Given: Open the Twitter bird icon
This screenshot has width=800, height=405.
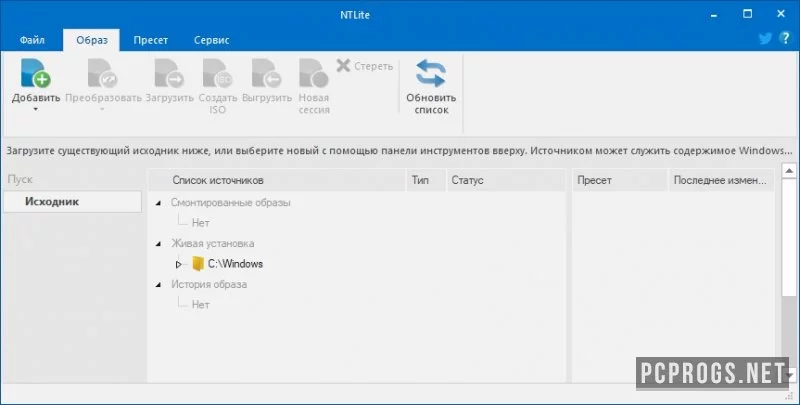Looking at the screenshot, I should [x=765, y=39].
